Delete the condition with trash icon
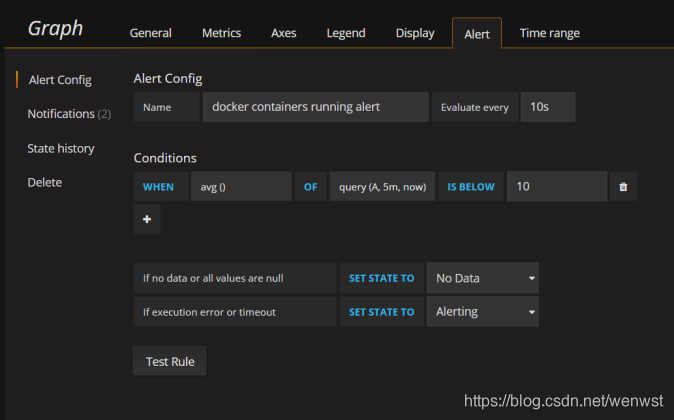Screen dimensions: 674x420 (623, 187)
